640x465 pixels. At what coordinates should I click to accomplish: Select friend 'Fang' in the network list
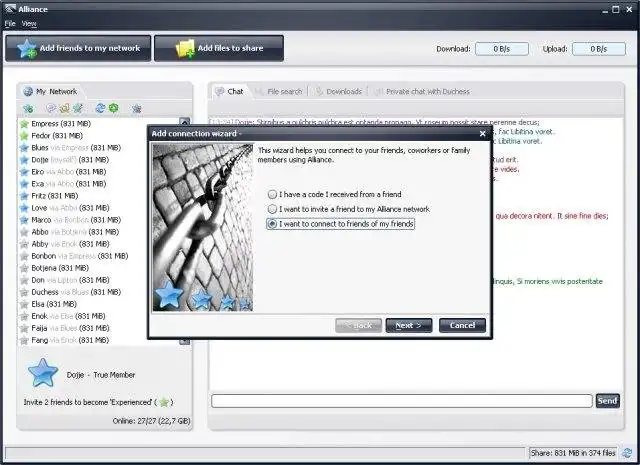pyautogui.click(x=64, y=340)
